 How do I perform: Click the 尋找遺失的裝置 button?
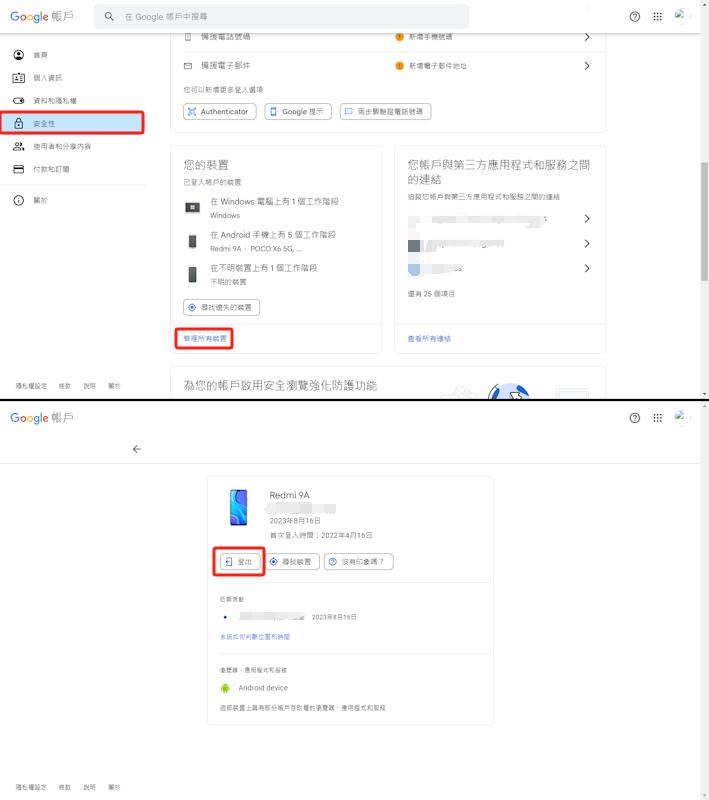(x=221, y=307)
